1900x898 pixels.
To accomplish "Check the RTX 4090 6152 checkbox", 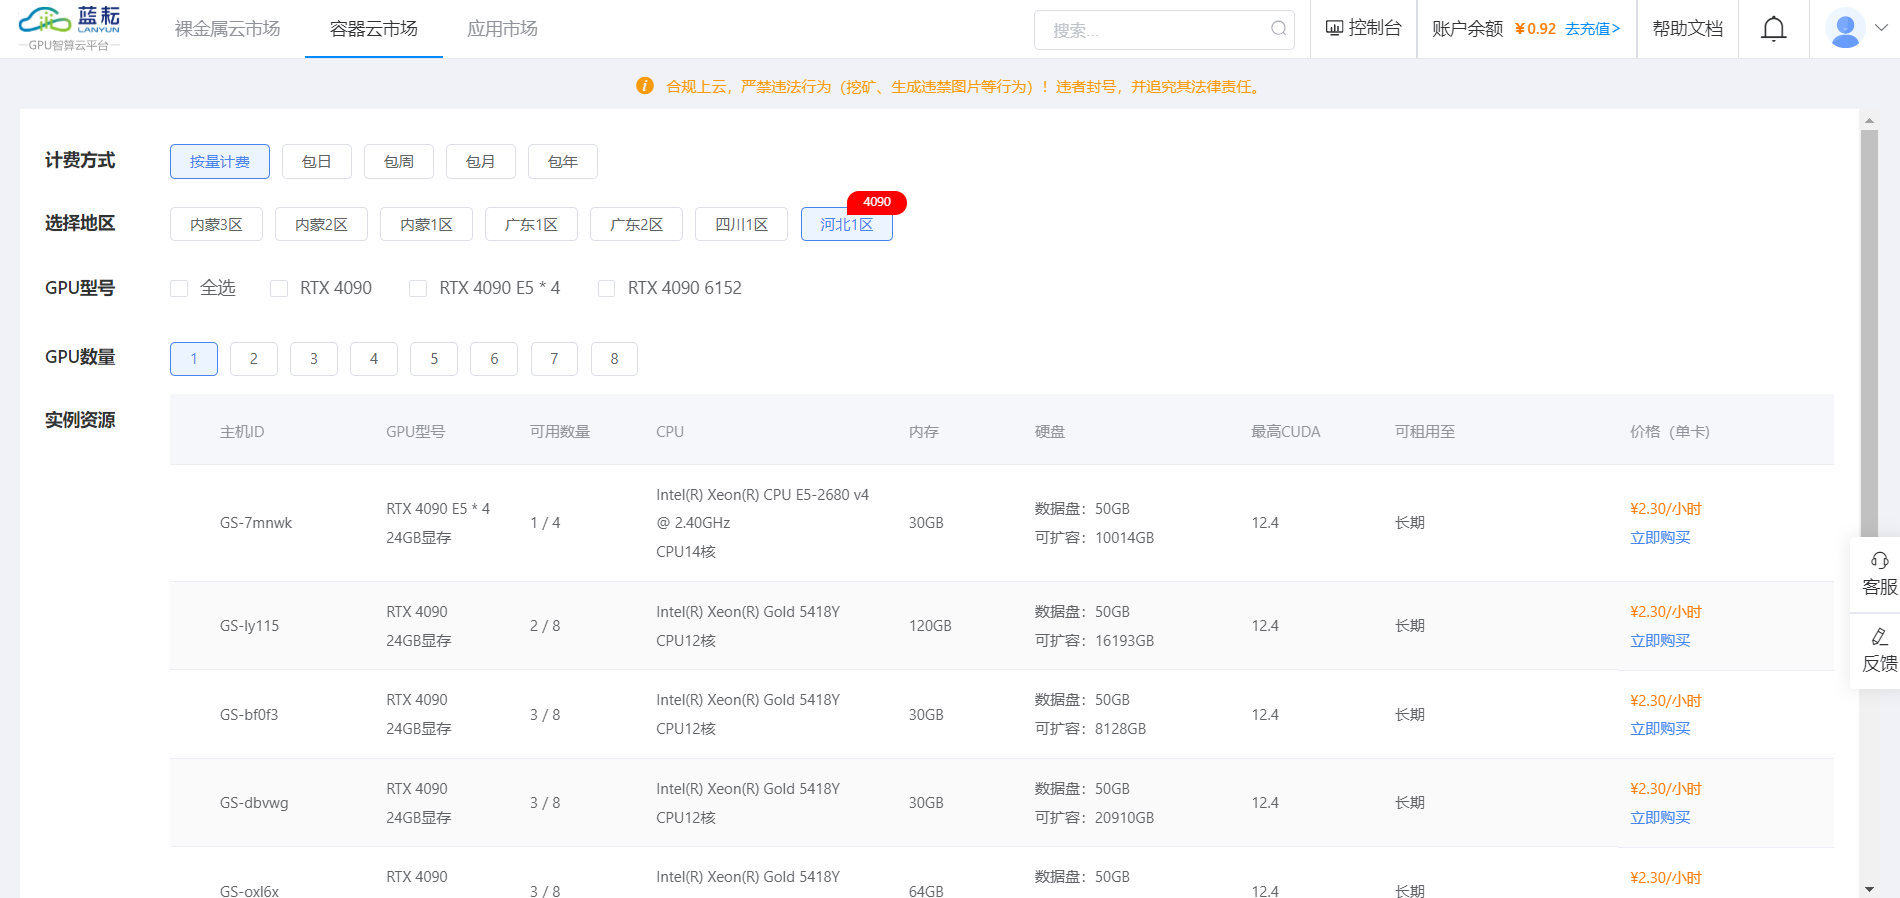I will pyautogui.click(x=606, y=289).
